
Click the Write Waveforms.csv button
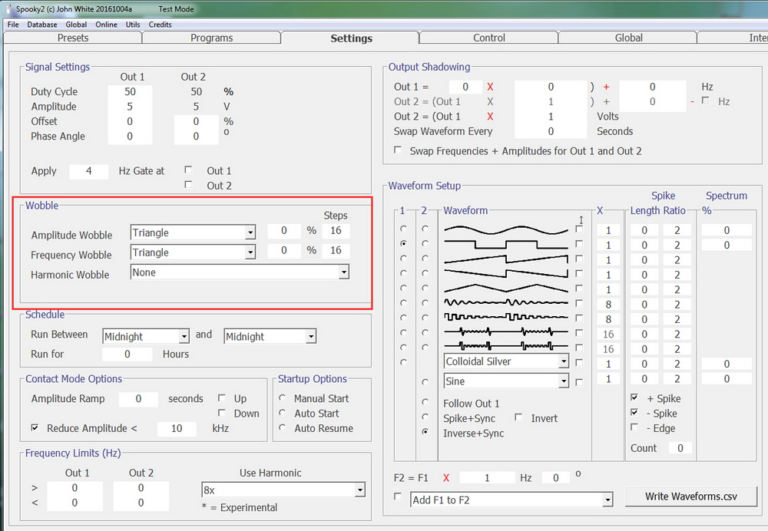coord(691,497)
